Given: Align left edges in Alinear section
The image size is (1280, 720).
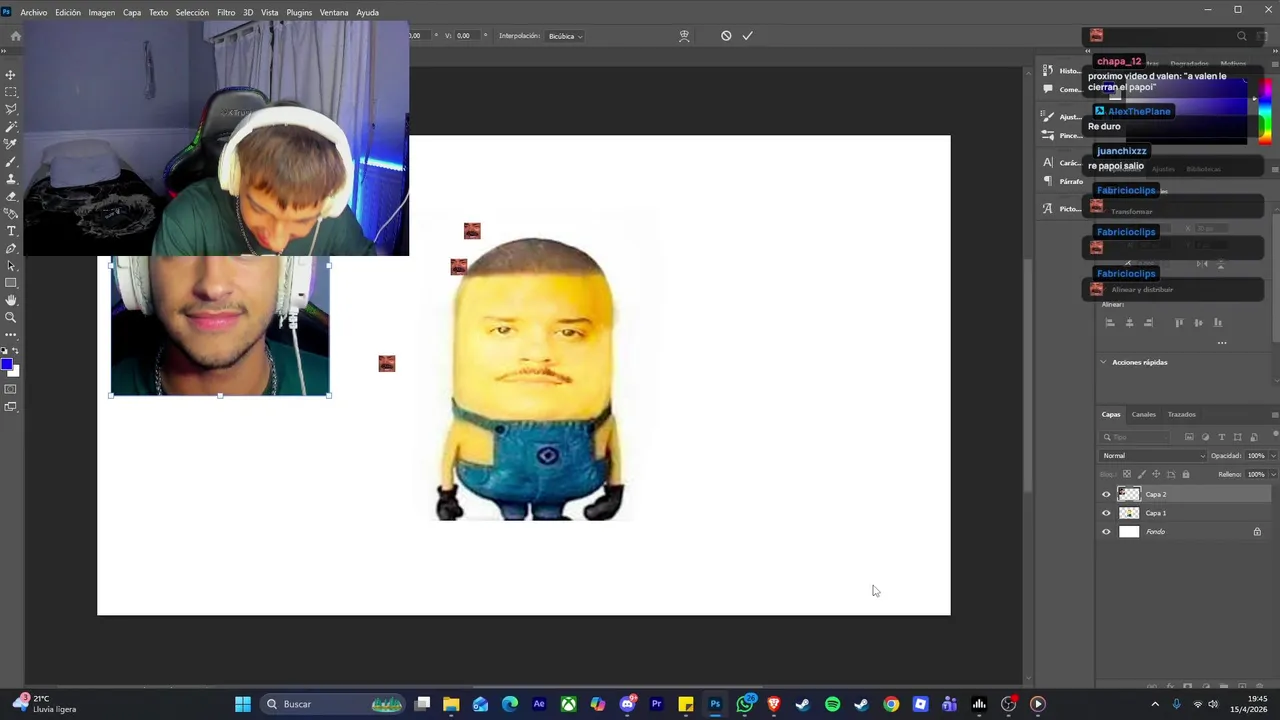Looking at the screenshot, I should coord(1109,322).
